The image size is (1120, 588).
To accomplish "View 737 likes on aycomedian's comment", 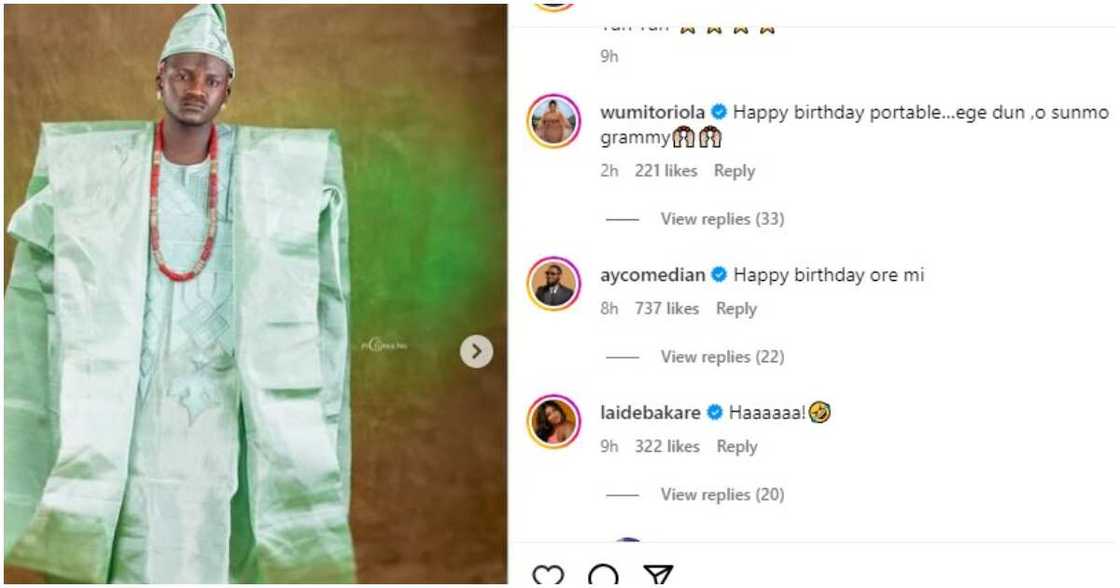I will [x=667, y=309].
